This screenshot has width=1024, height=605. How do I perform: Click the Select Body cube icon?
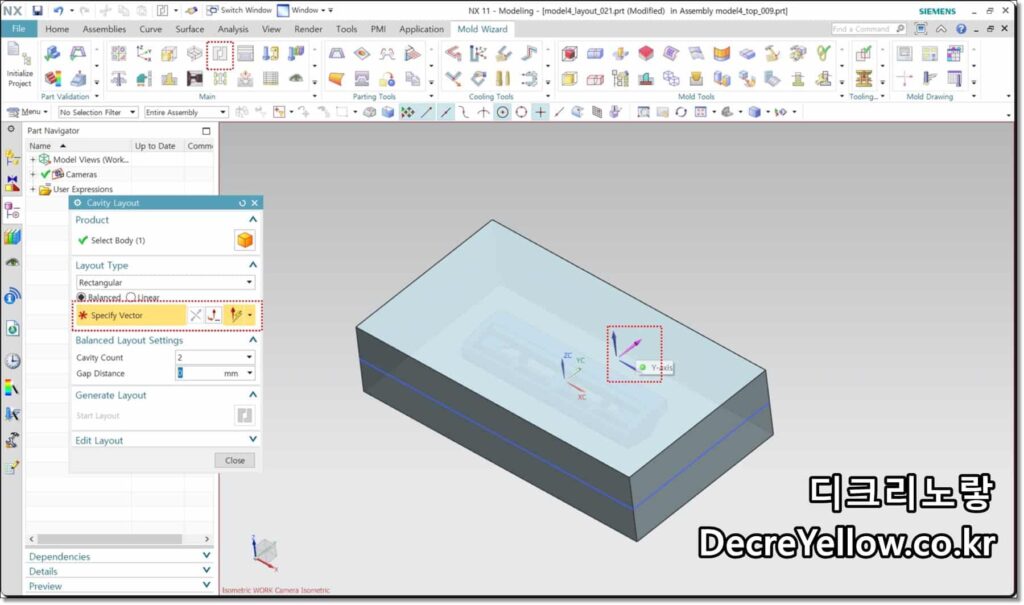[245, 240]
